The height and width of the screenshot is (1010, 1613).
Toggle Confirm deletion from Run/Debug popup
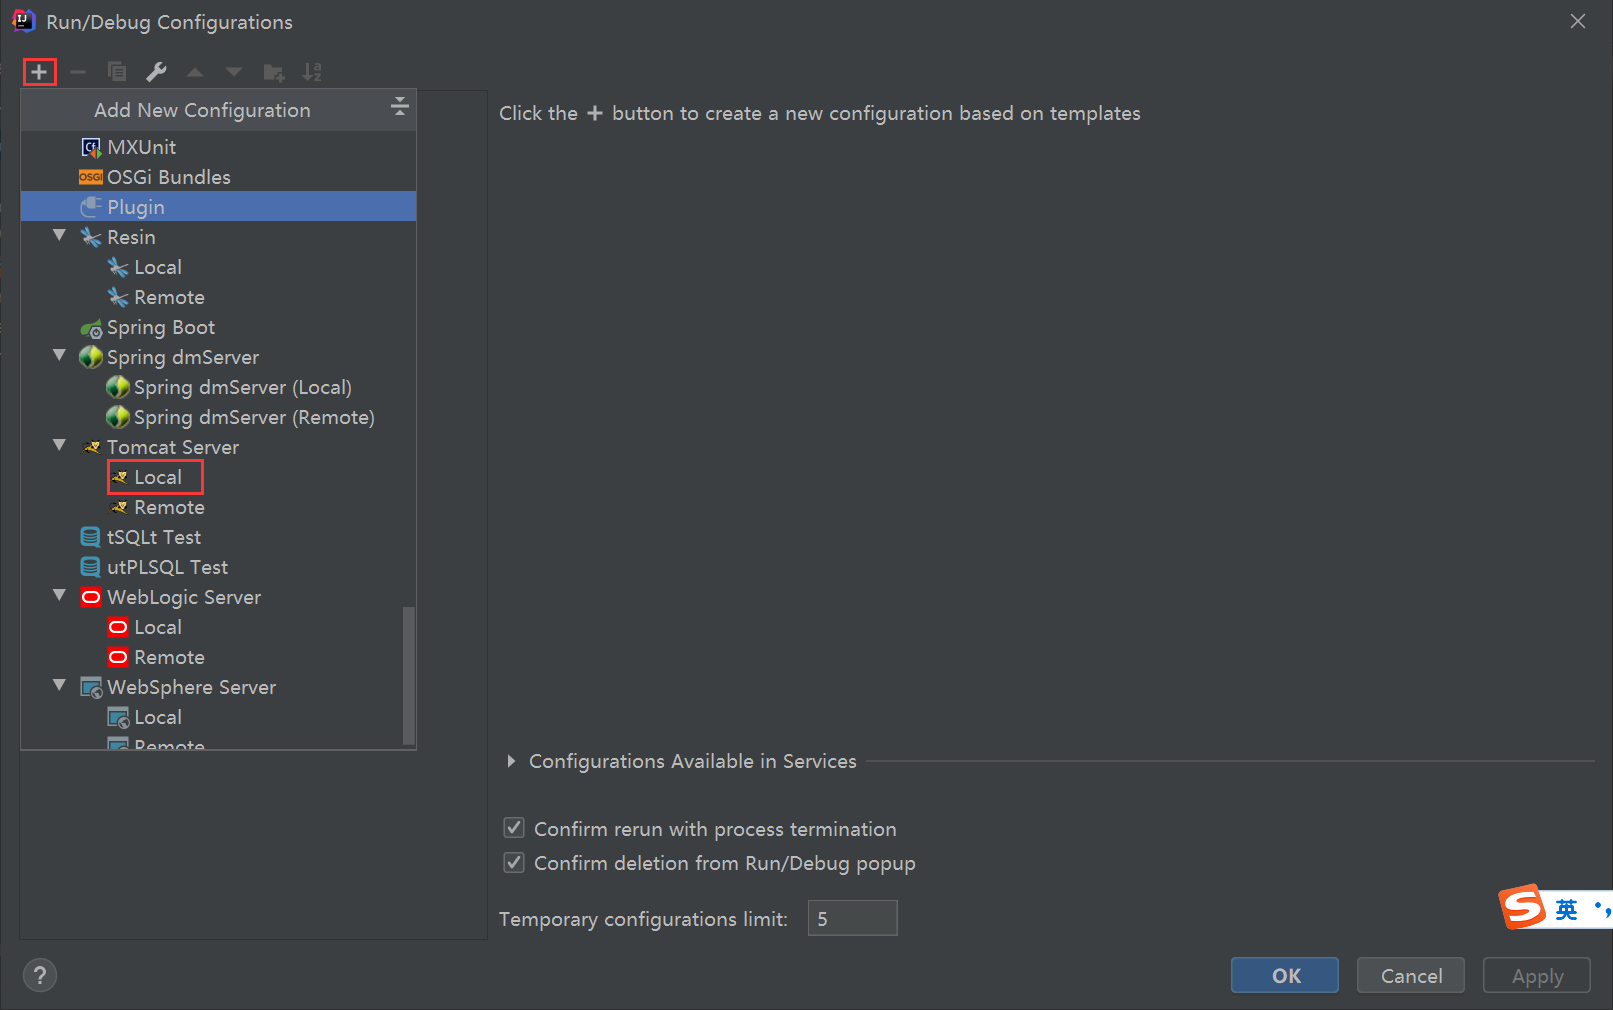514,862
